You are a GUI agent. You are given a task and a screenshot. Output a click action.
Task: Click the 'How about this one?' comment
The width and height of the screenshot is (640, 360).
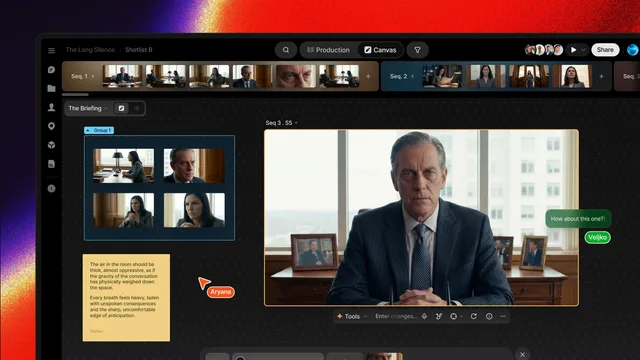pos(578,219)
